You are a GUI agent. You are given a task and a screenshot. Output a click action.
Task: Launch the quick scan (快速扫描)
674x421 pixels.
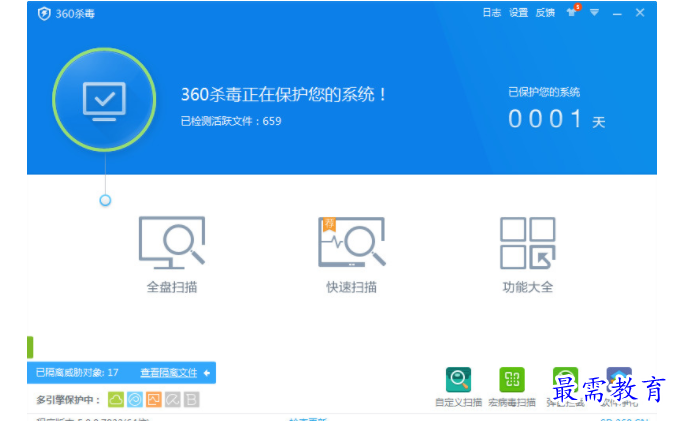(352, 255)
